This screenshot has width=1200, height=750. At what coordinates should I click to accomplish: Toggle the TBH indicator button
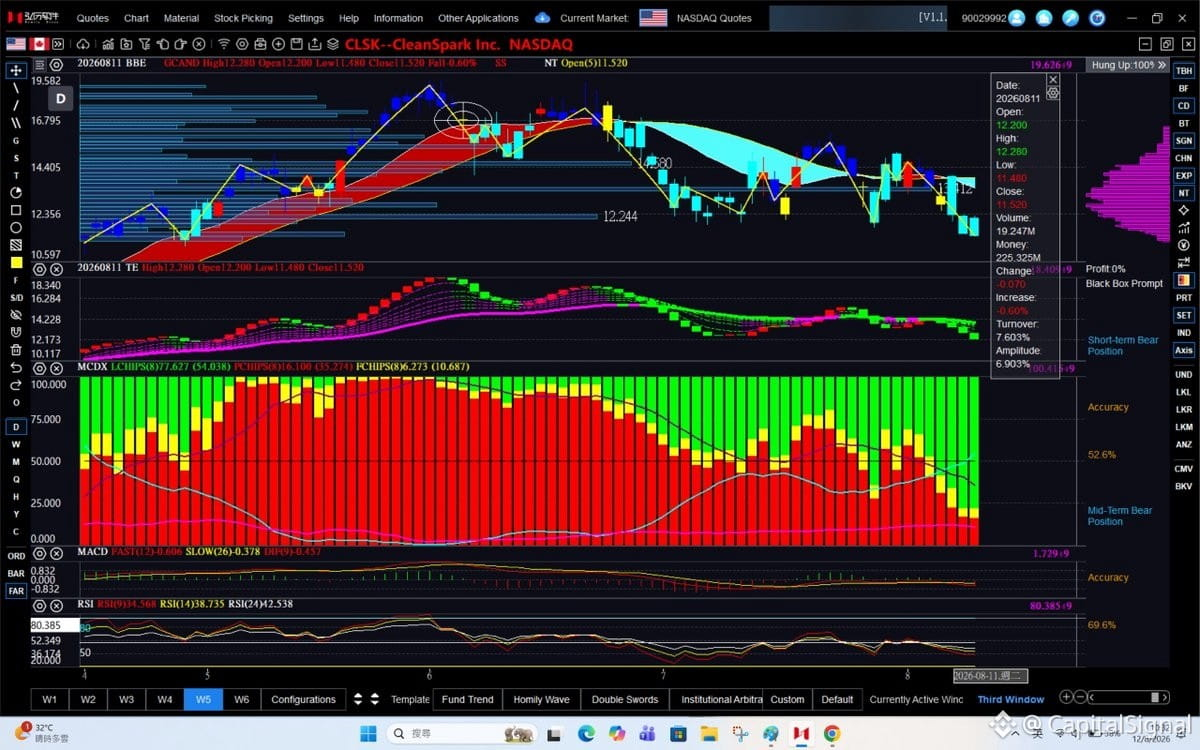tap(1183, 71)
